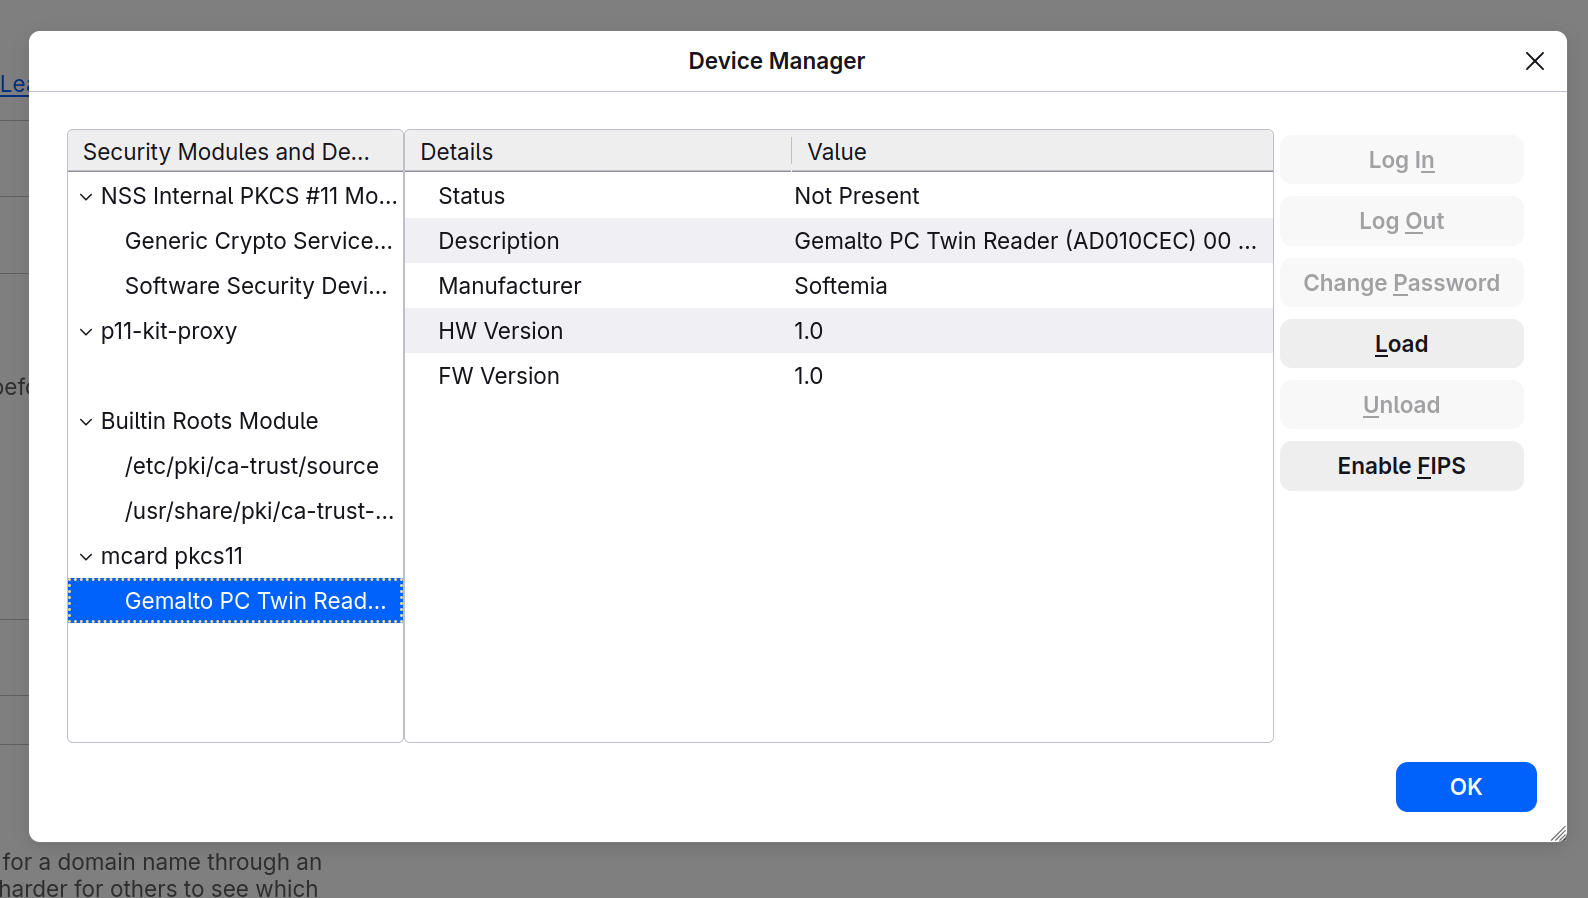1588x898 pixels.
Task: Click the Change Password button
Action: tap(1401, 283)
